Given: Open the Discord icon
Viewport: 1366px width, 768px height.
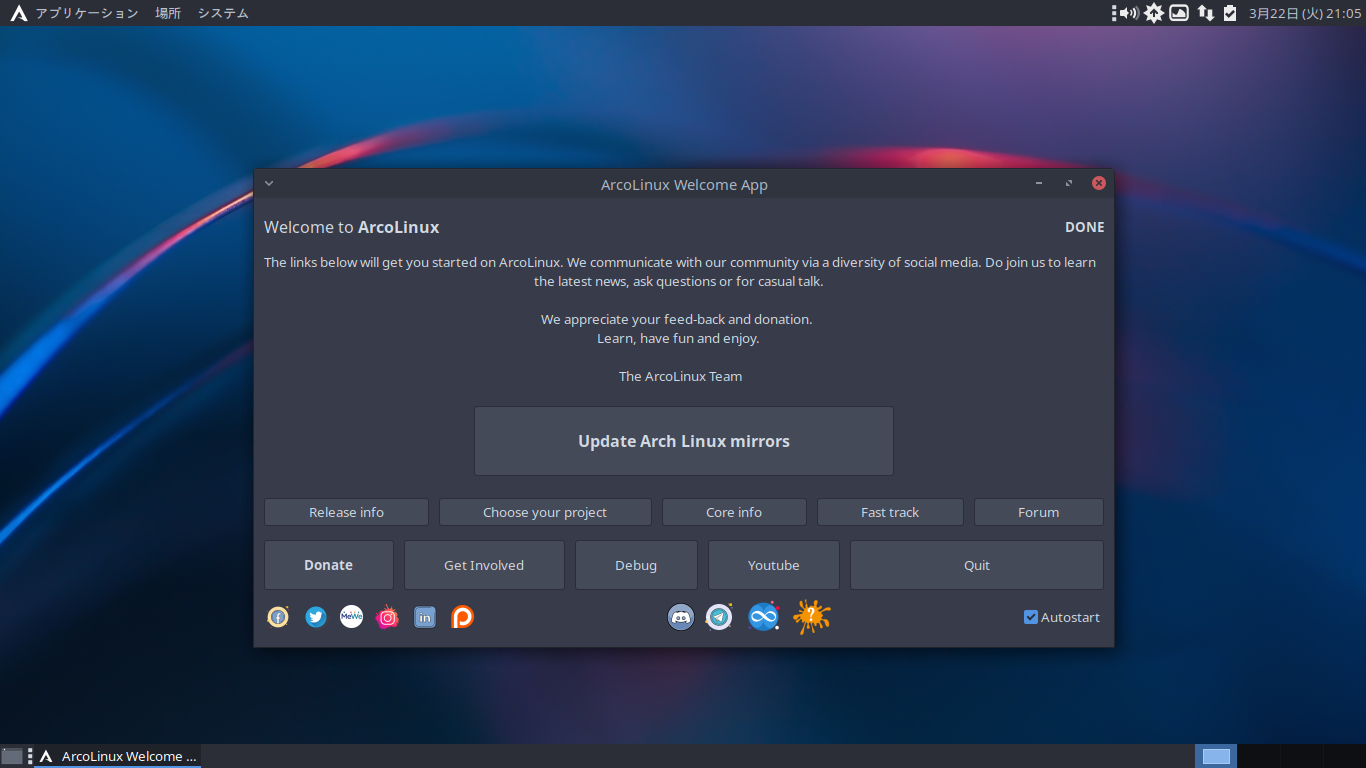Looking at the screenshot, I should tap(681, 617).
